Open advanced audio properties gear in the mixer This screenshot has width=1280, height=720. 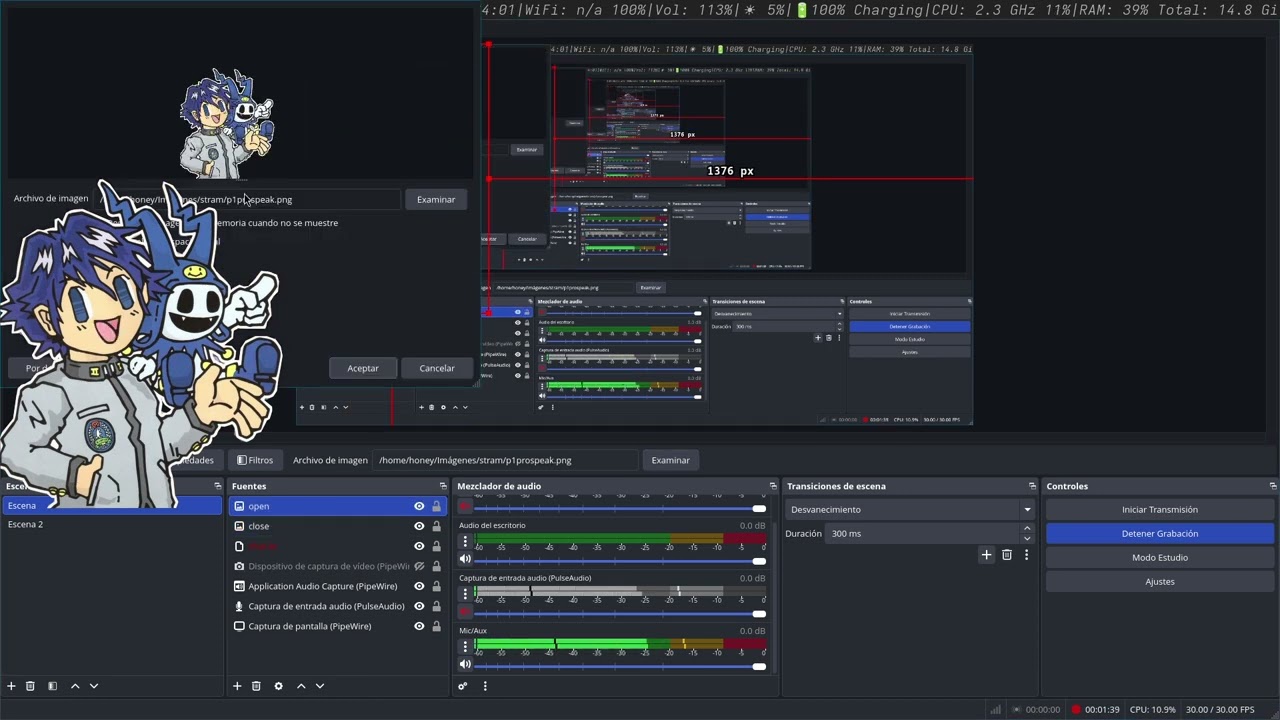462,686
